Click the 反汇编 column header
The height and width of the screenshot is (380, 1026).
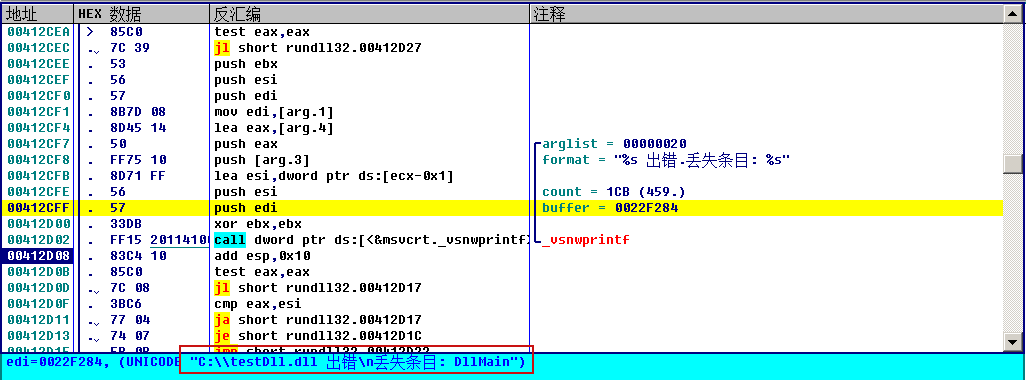point(369,14)
